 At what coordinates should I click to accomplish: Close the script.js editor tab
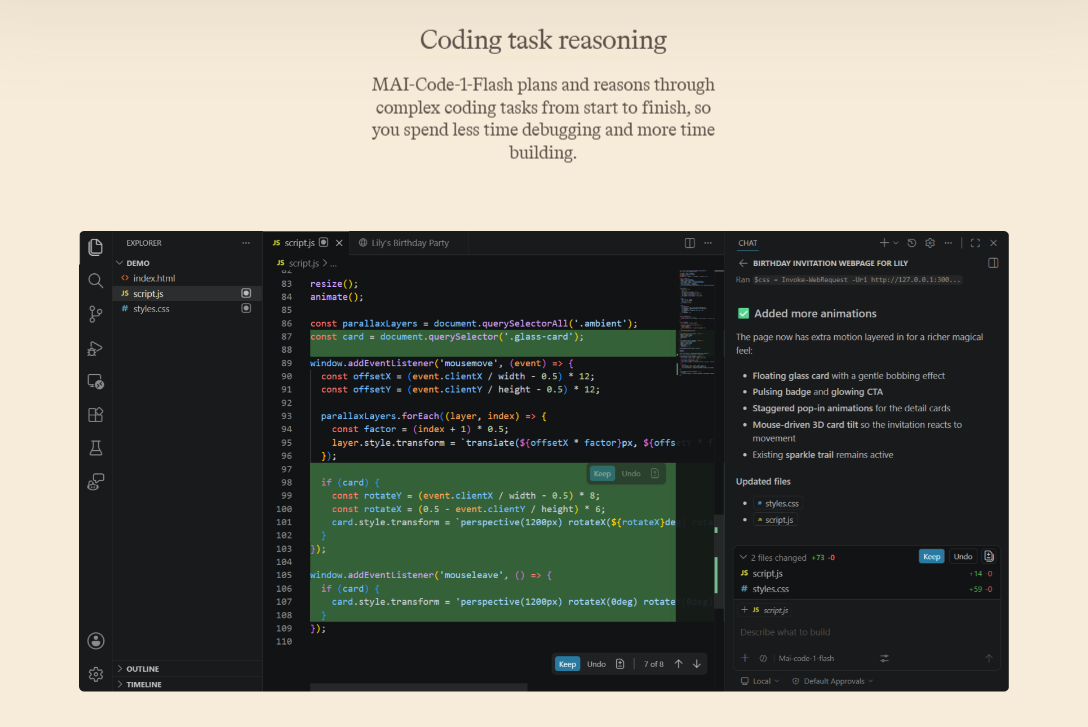coord(339,243)
